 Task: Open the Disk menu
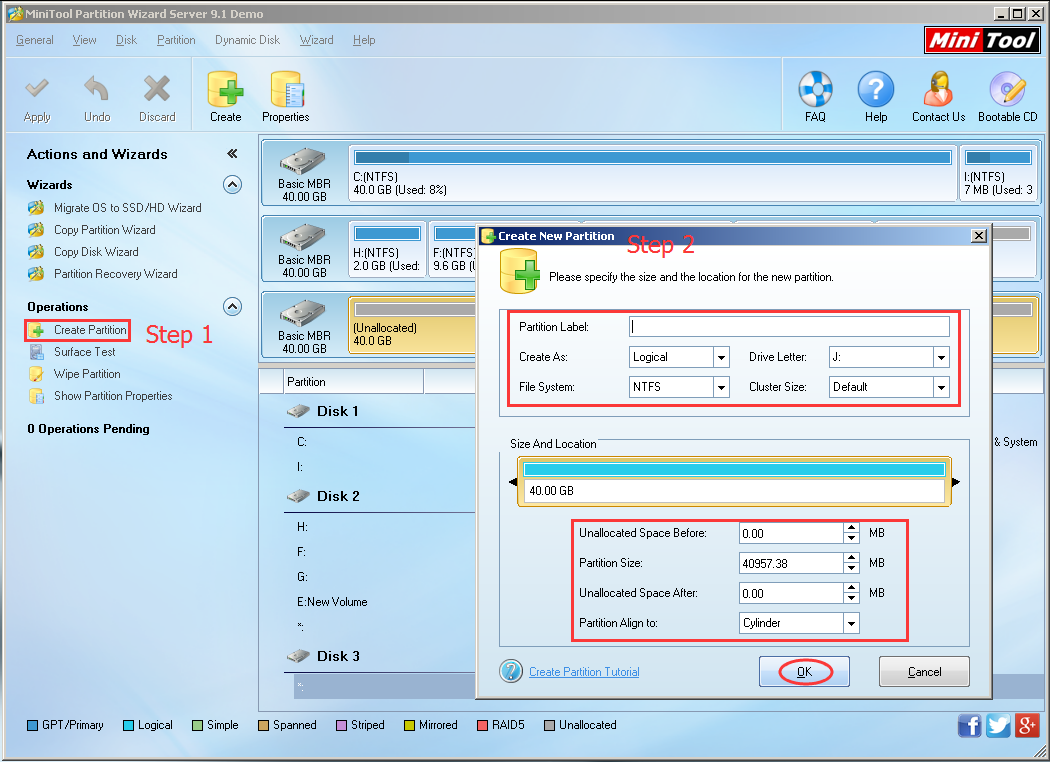click(x=126, y=40)
